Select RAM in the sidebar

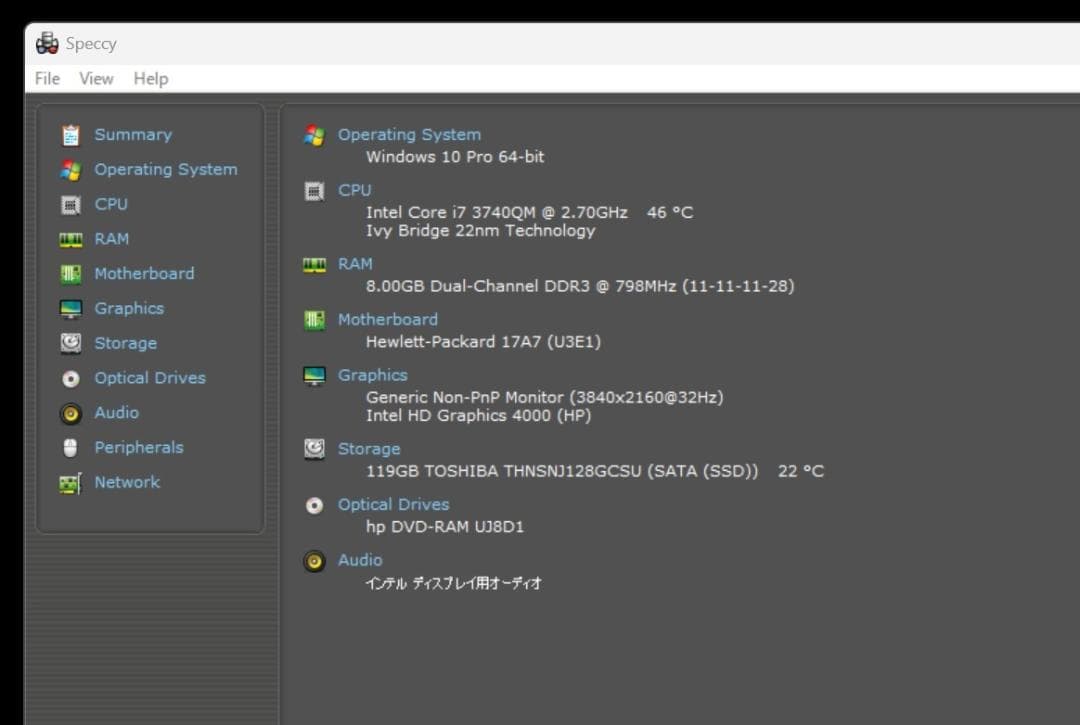[112, 238]
